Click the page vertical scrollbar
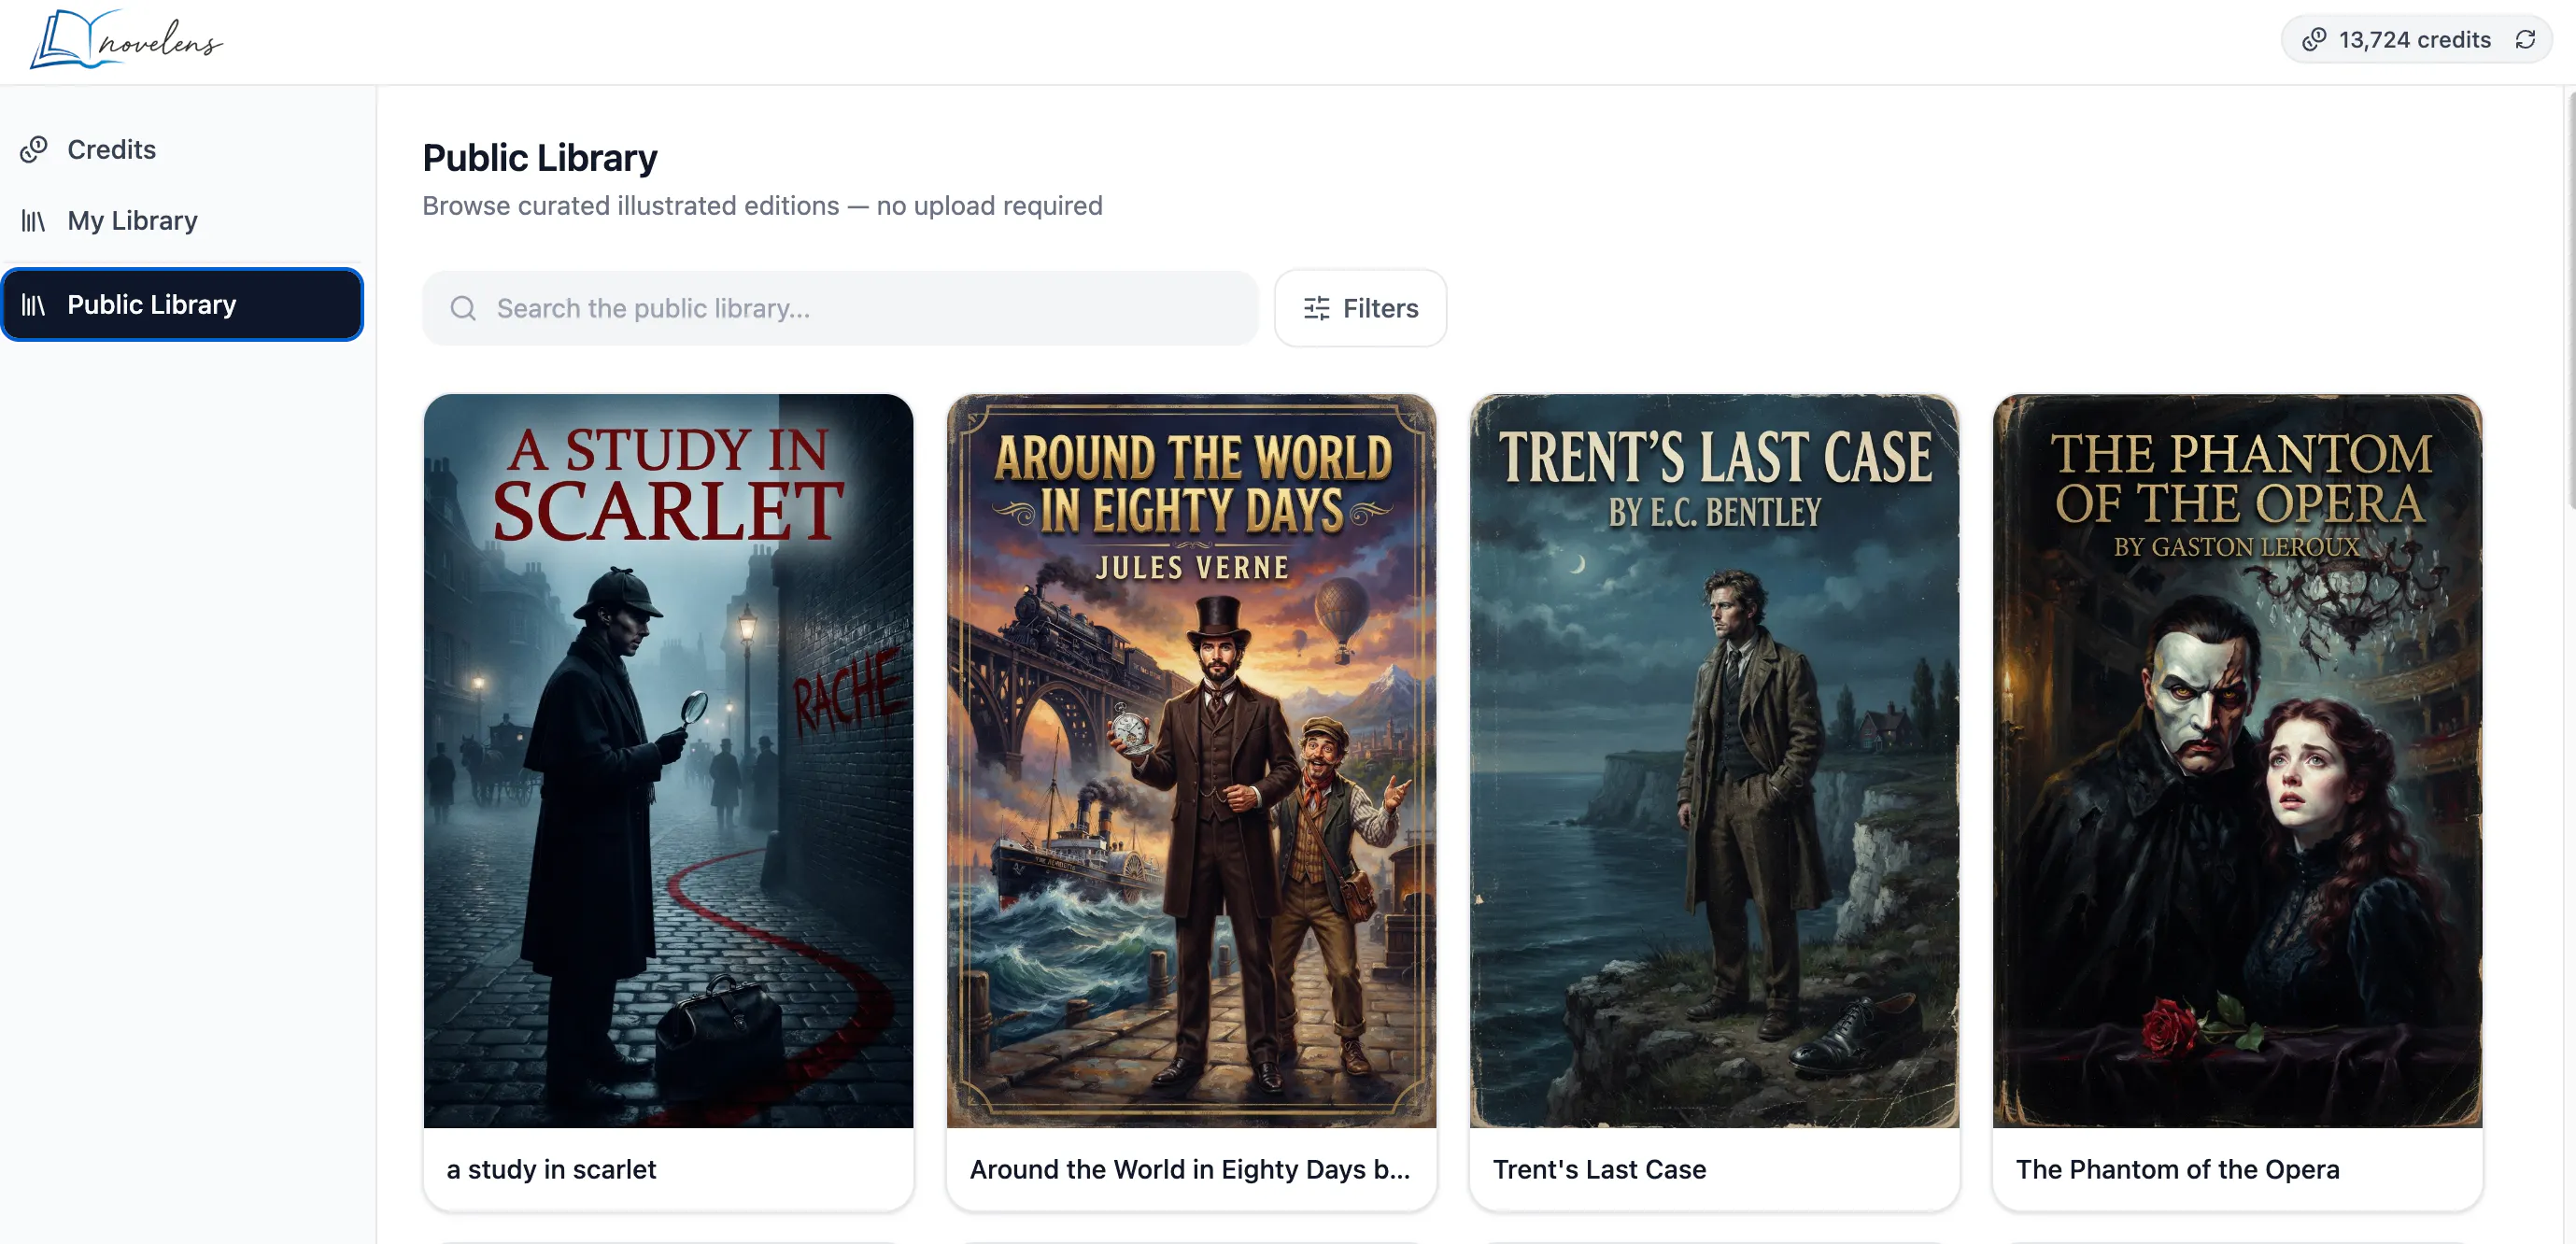The height and width of the screenshot is (1244, 2576). point(2570,300)
